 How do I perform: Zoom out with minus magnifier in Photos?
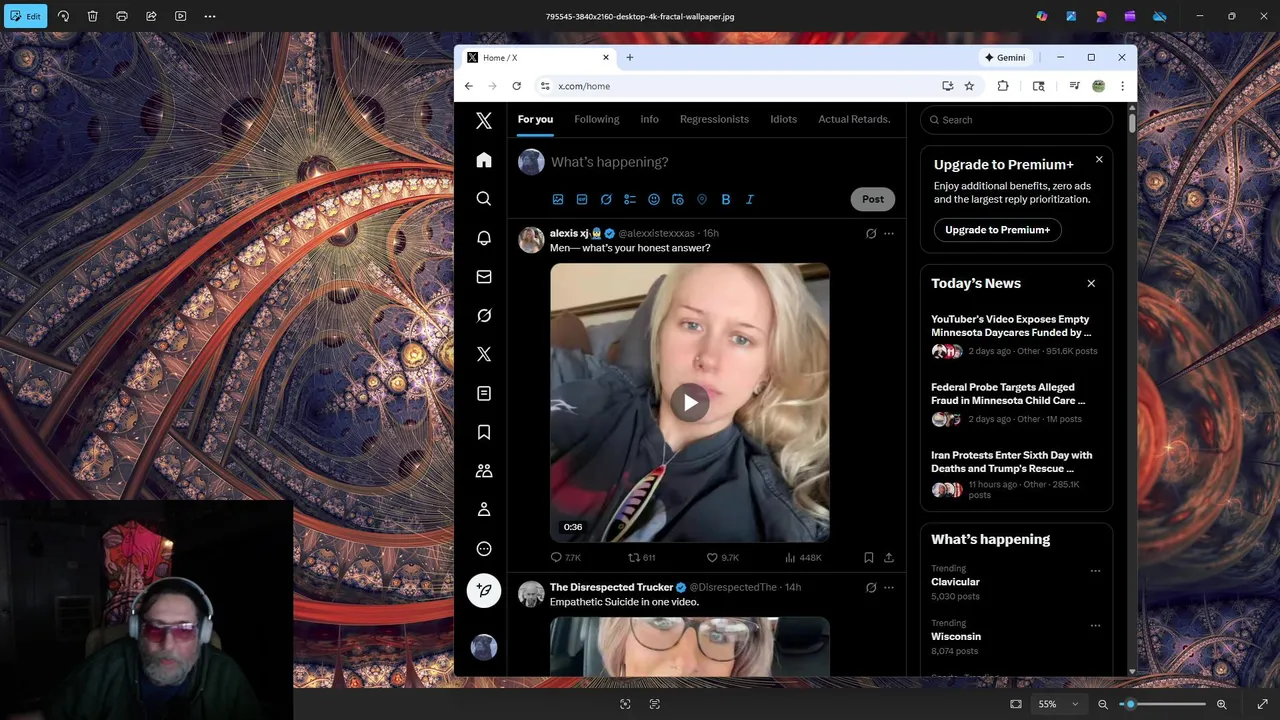[1103, 704]
